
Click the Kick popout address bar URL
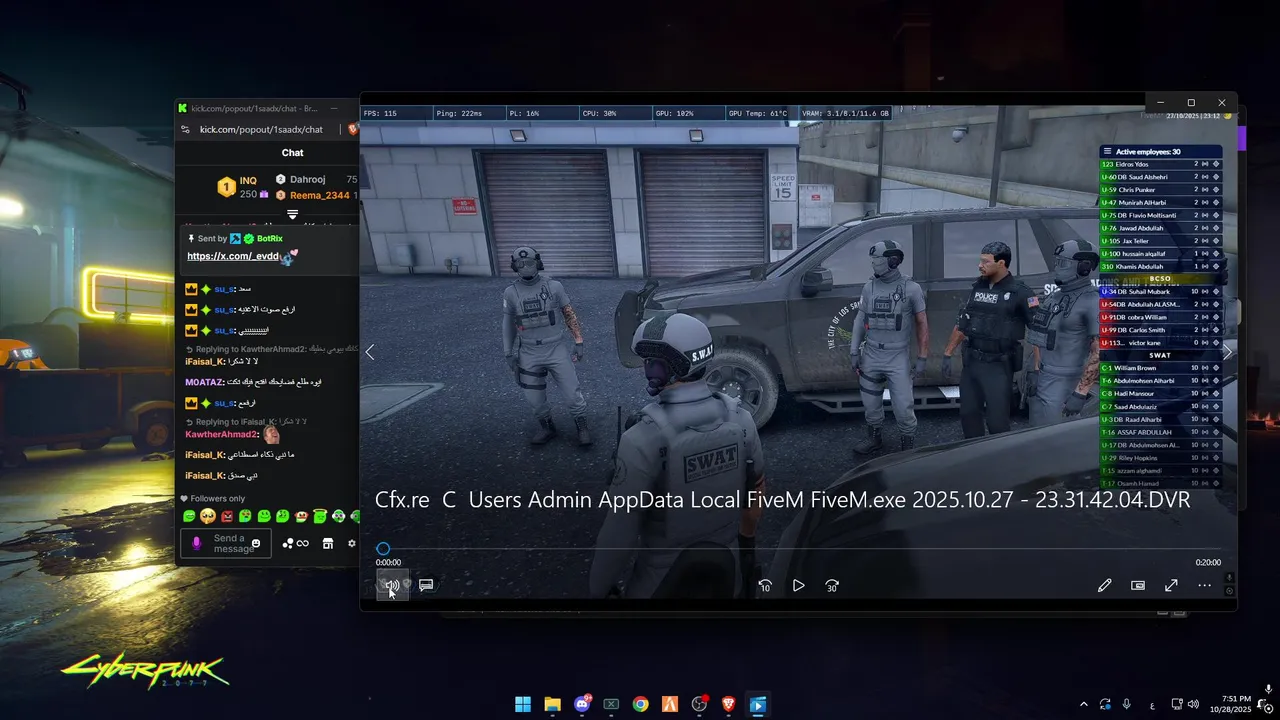261,129
